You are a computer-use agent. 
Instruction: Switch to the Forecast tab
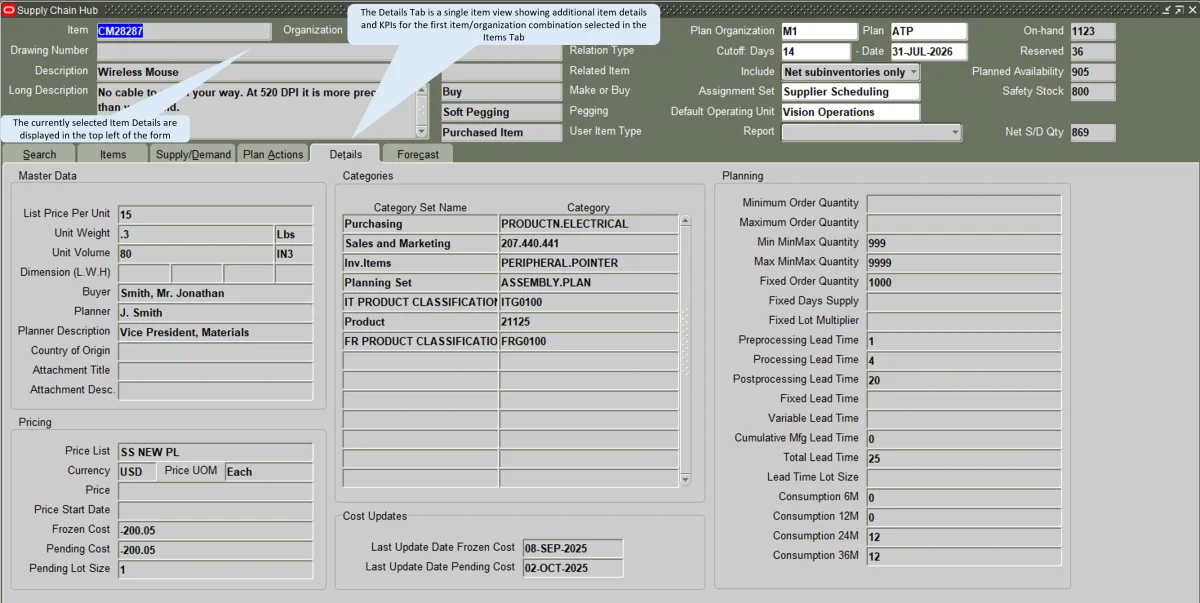pos(418,154)
